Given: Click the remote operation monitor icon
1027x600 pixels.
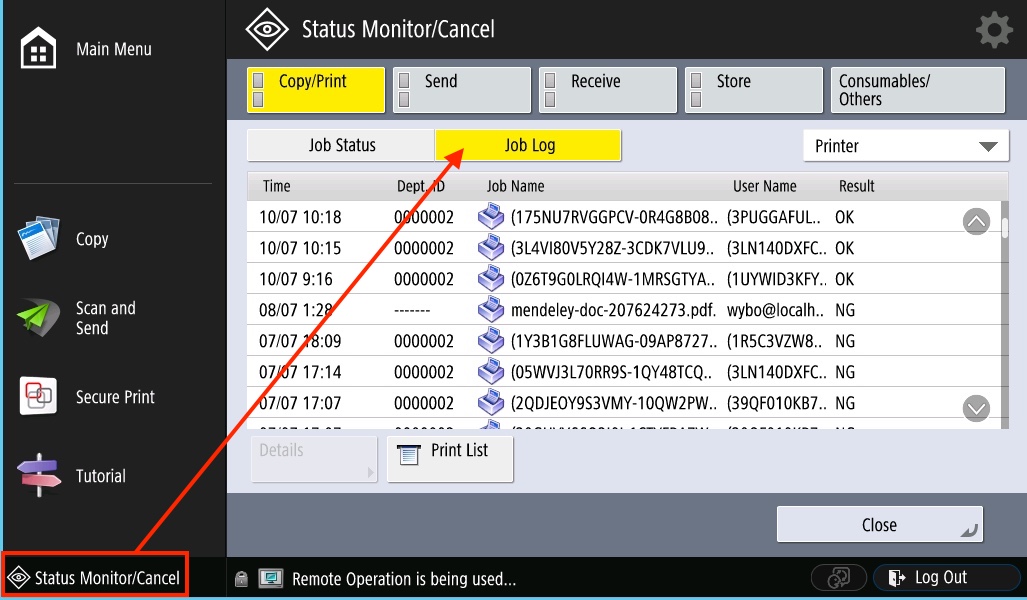Looking at the screenshot, I should (x=271, y=579).
